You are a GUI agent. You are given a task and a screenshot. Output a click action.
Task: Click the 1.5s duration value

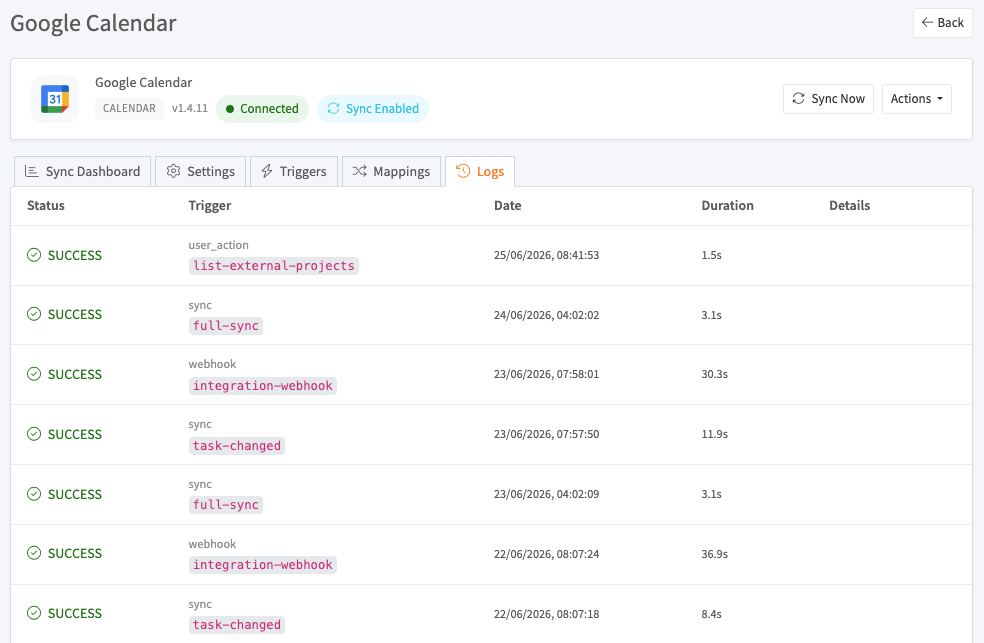click(712, 255)
